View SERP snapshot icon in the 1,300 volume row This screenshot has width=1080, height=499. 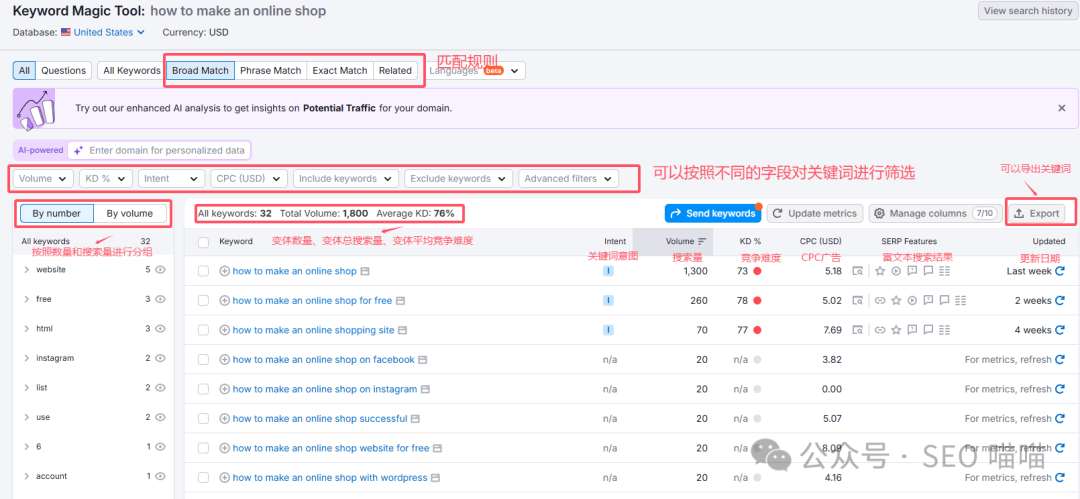(858, 272)
